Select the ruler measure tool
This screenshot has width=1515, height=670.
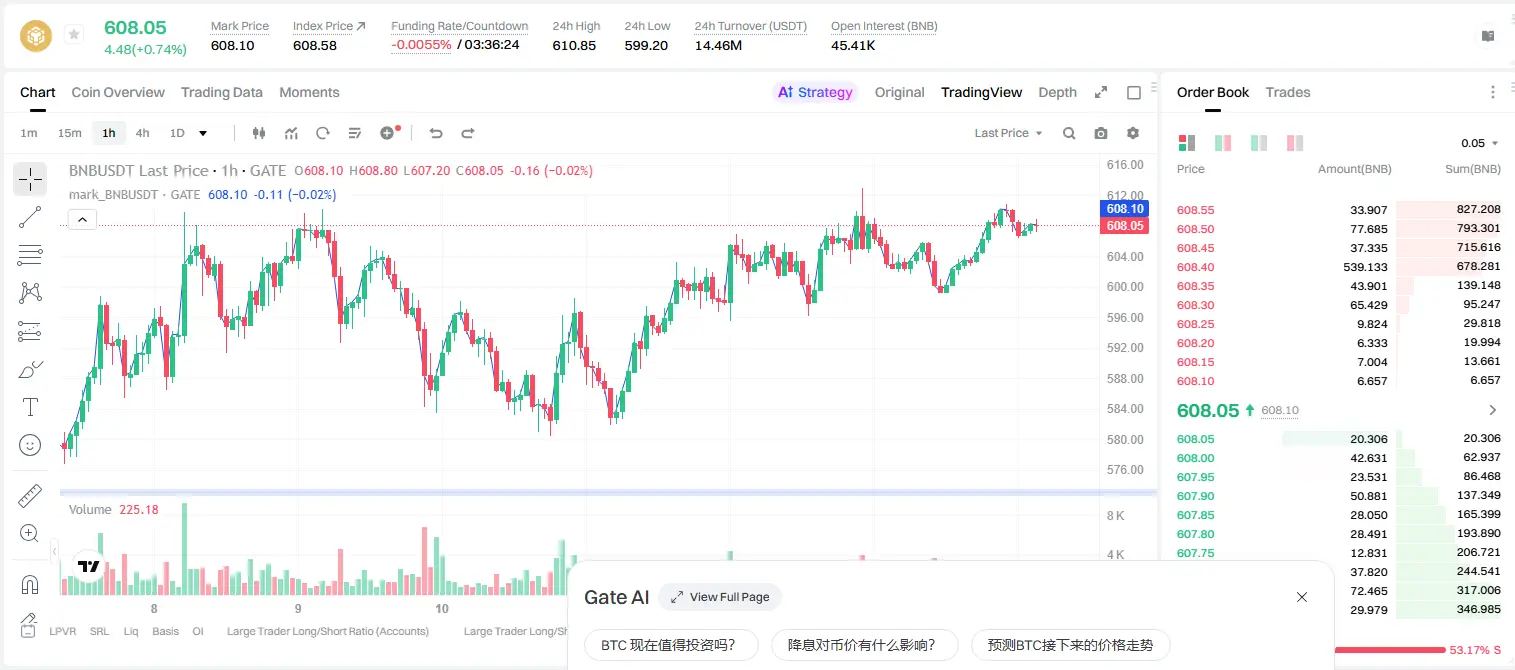coord(30,496)
